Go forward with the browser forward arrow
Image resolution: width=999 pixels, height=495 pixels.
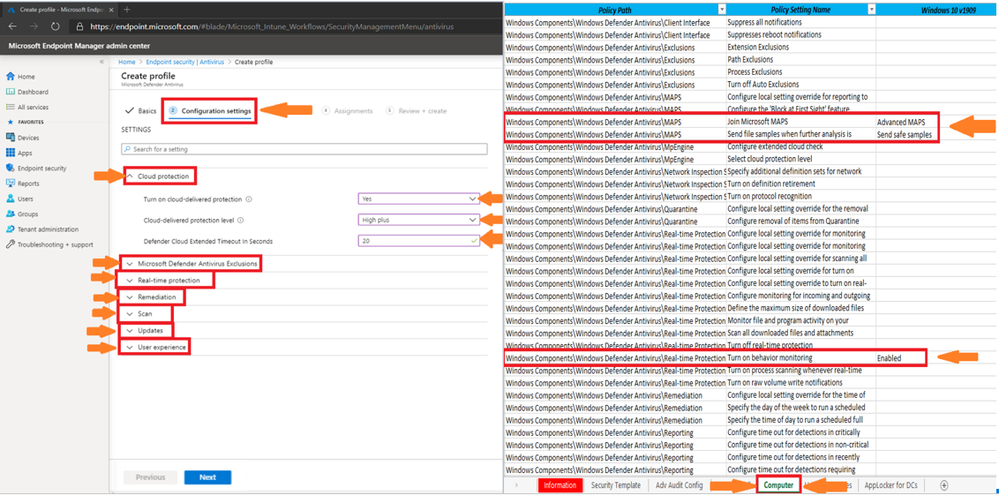click(33, 27)
